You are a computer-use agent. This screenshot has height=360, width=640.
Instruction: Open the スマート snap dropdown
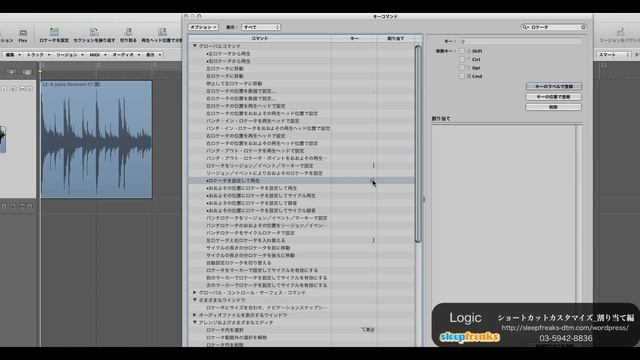(x=614, y=54)
